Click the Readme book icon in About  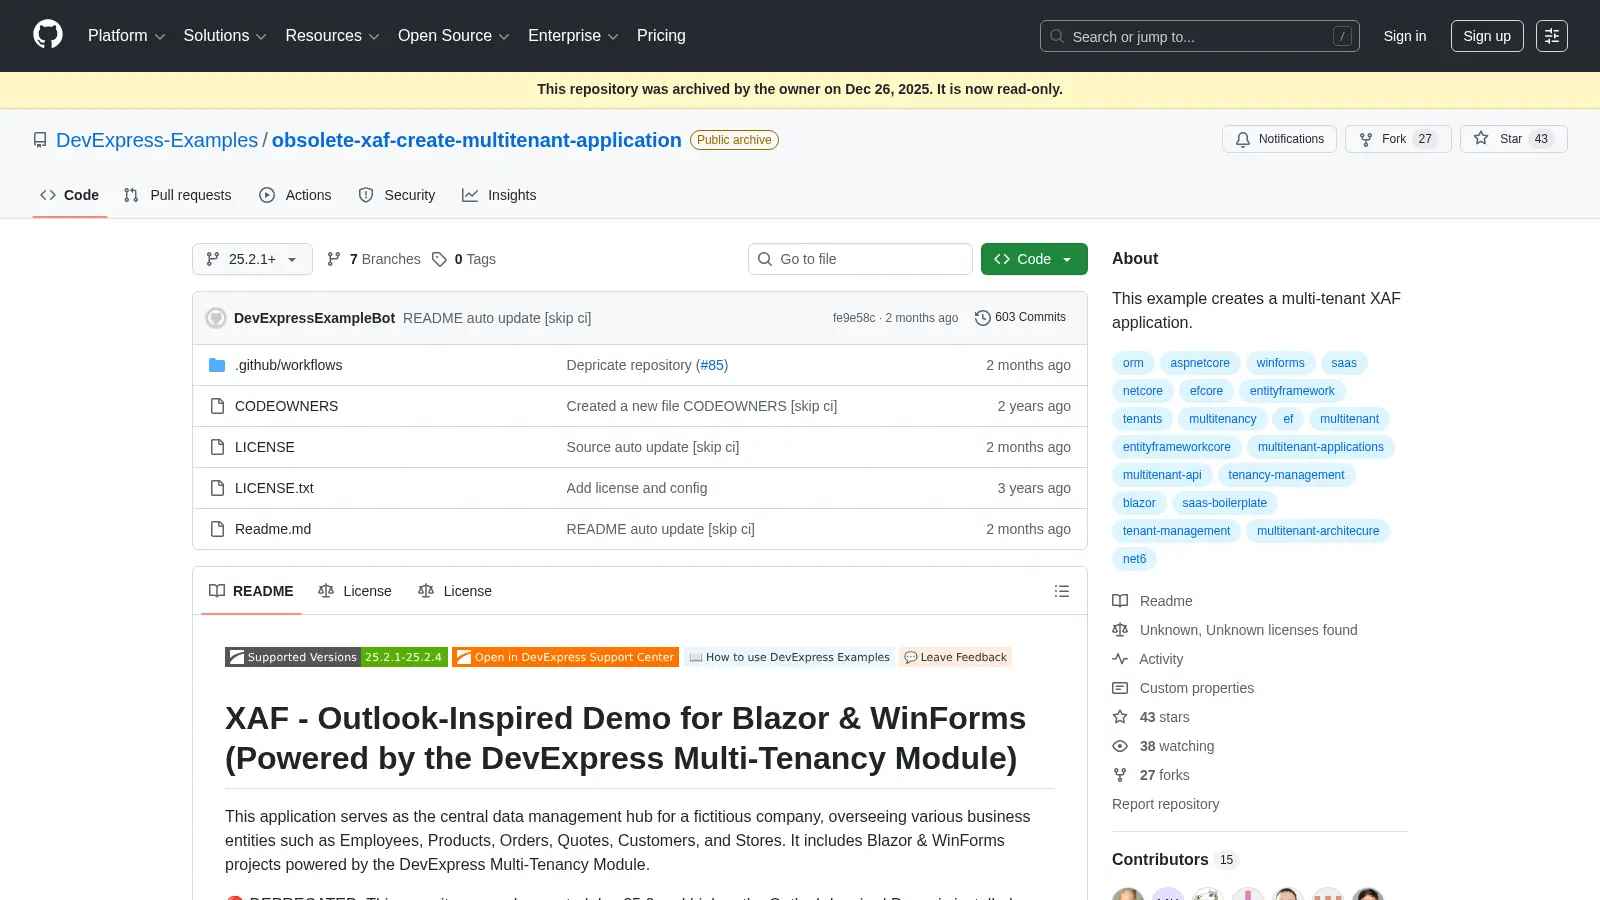1120,601
